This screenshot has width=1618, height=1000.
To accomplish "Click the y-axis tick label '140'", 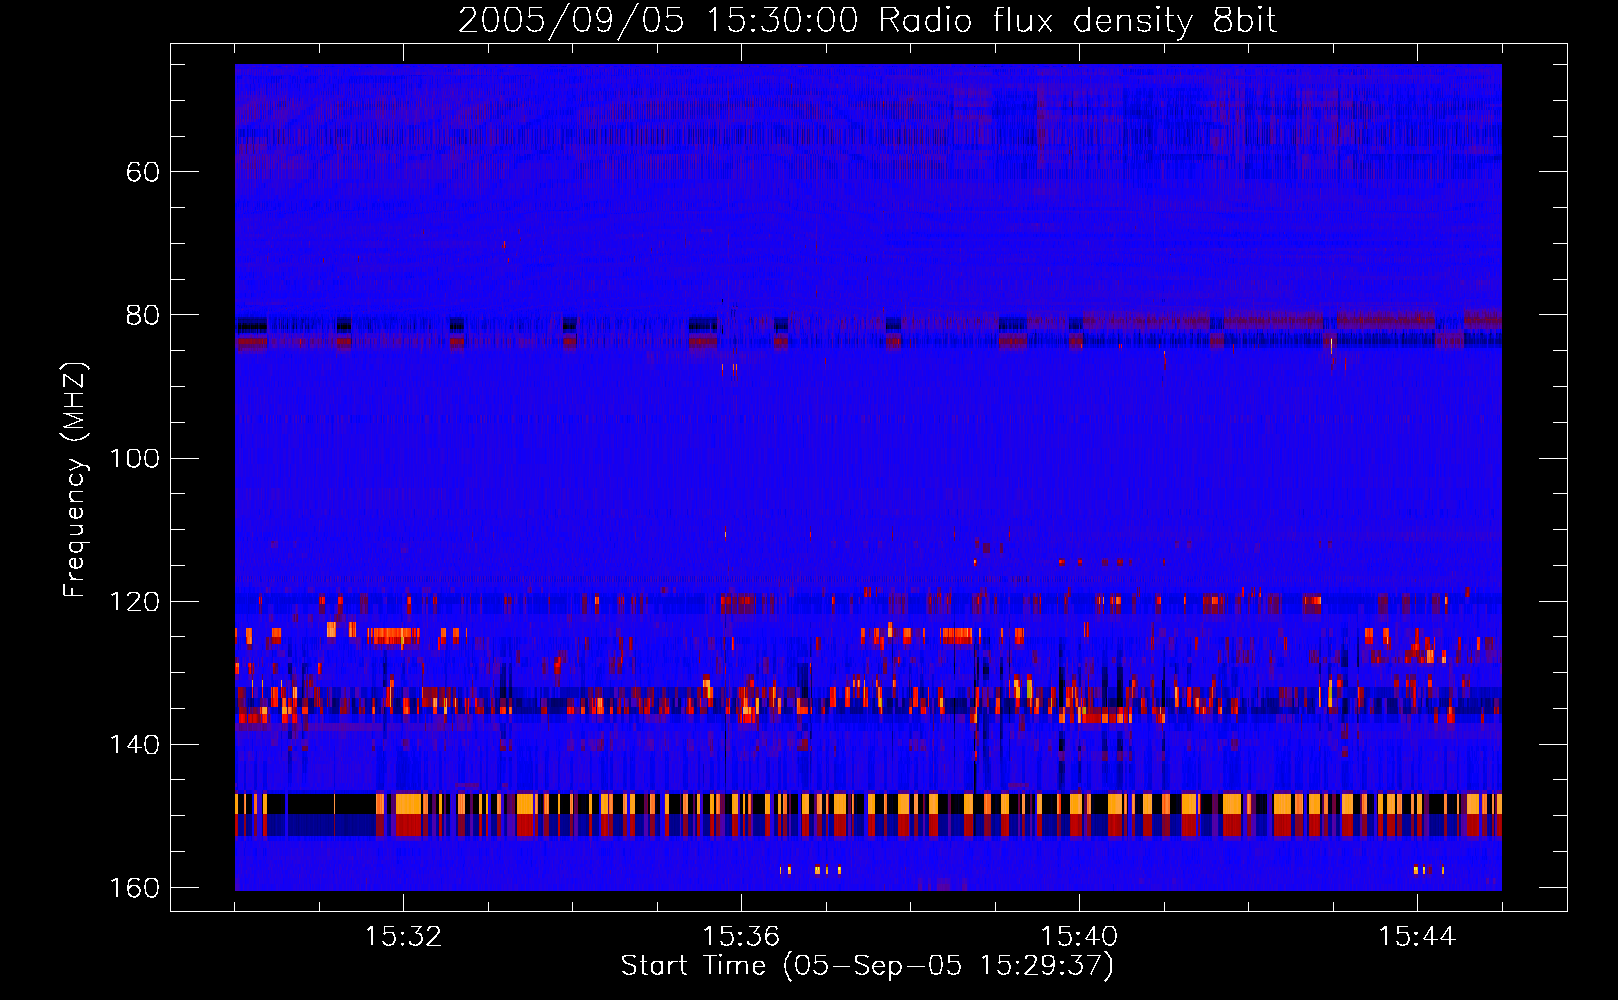I will coord(134,745).
